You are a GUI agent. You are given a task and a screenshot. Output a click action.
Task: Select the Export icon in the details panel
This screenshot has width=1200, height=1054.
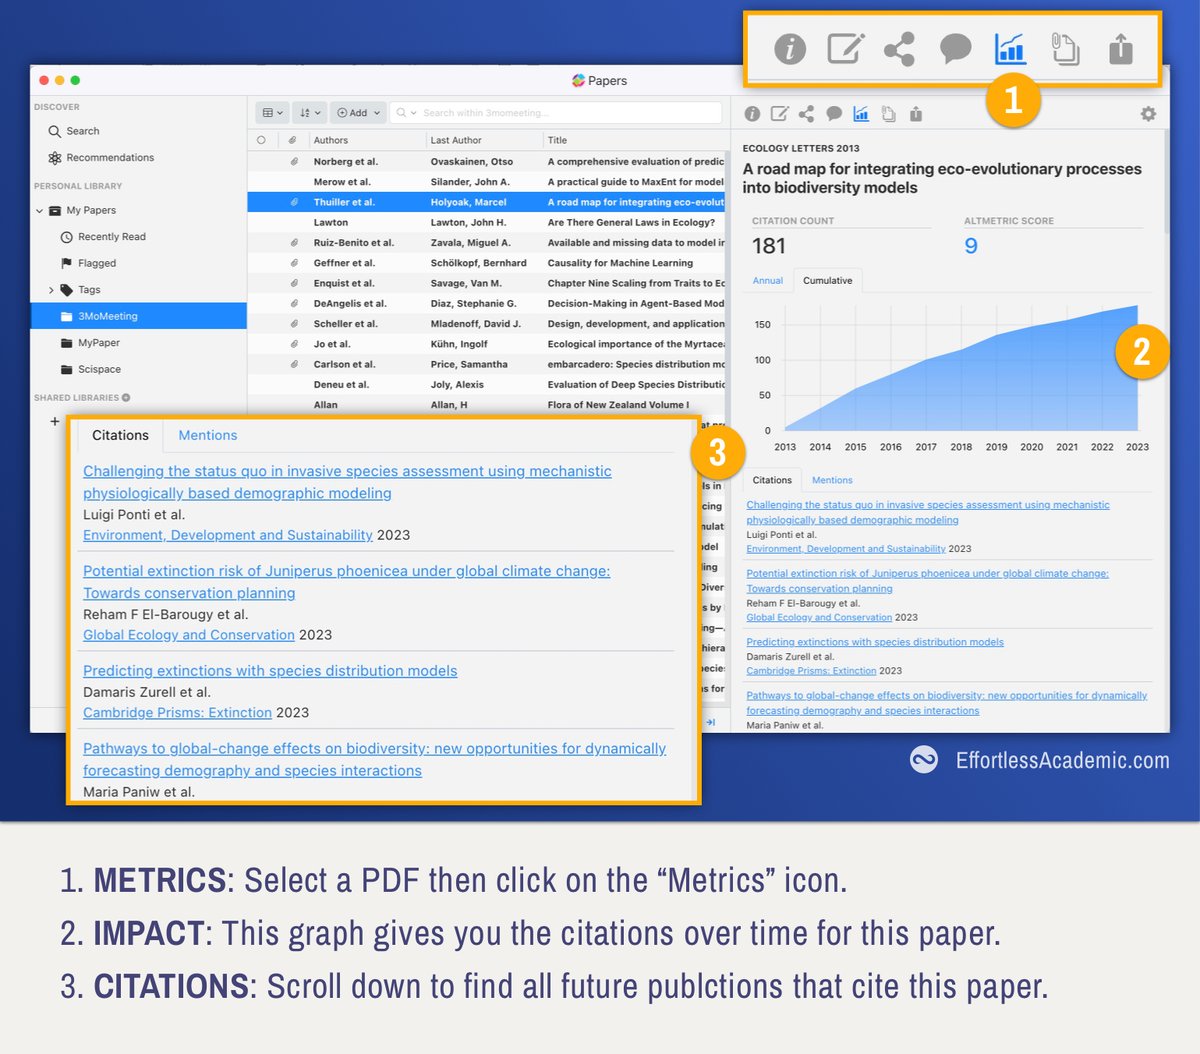(916, 113)
